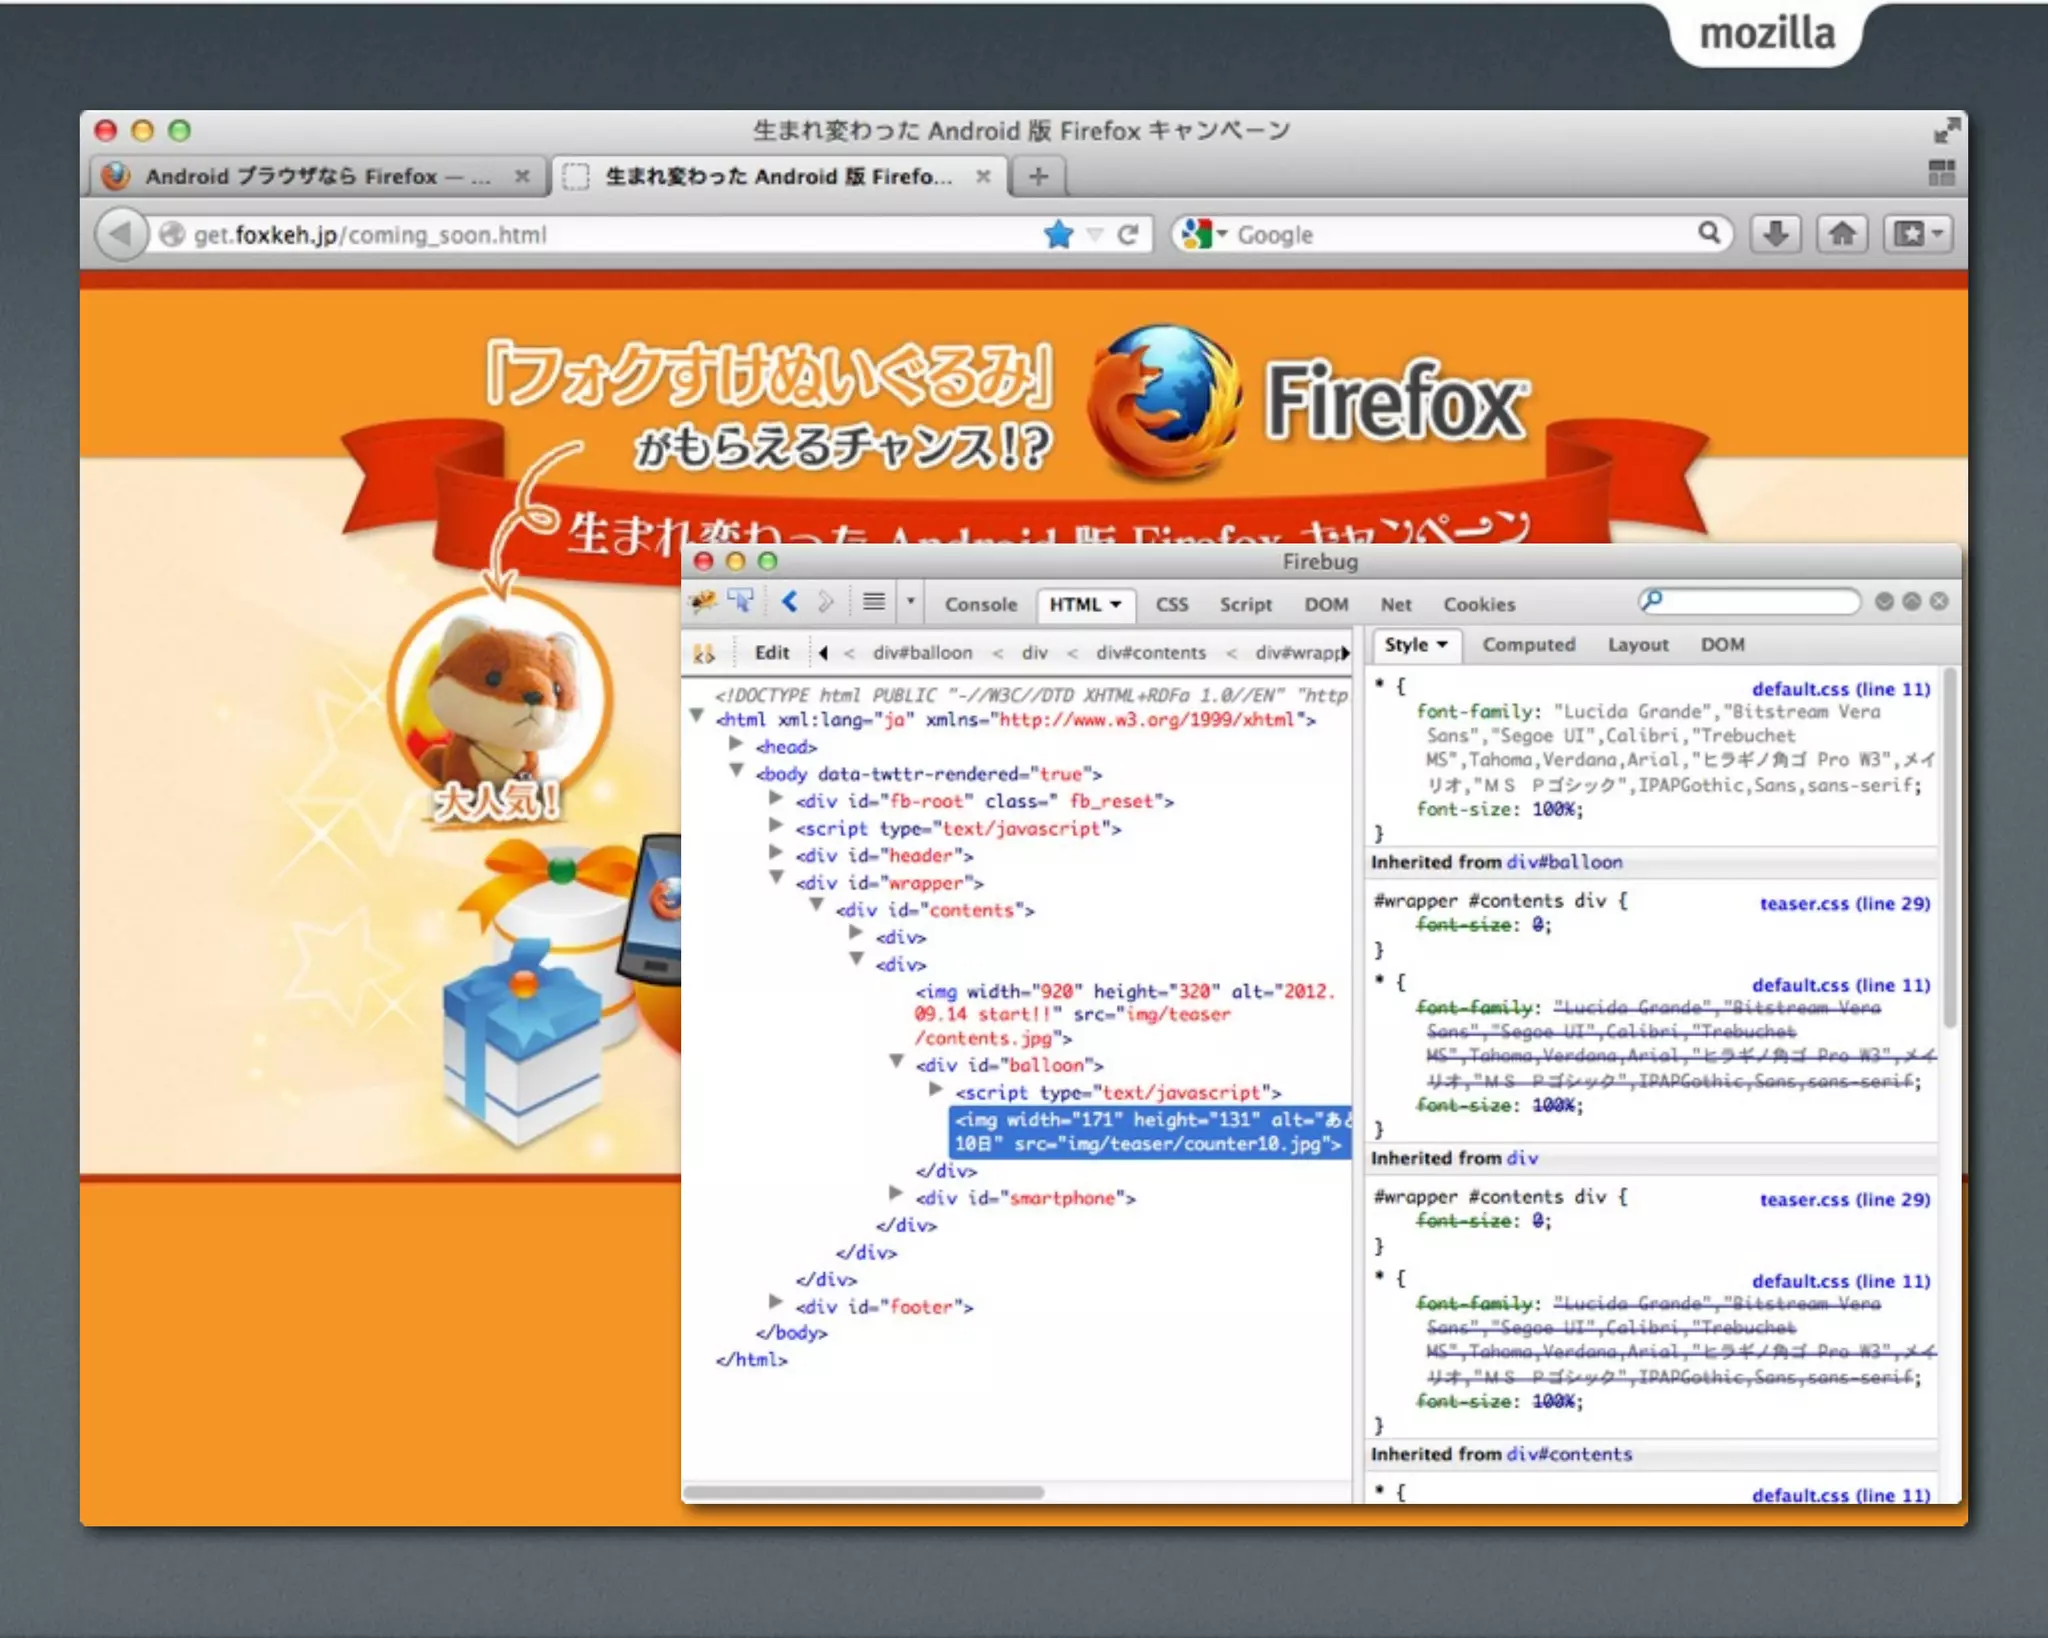Expand the div id="footer" node
The image size is (2048, 1638).
point(776,1302)
